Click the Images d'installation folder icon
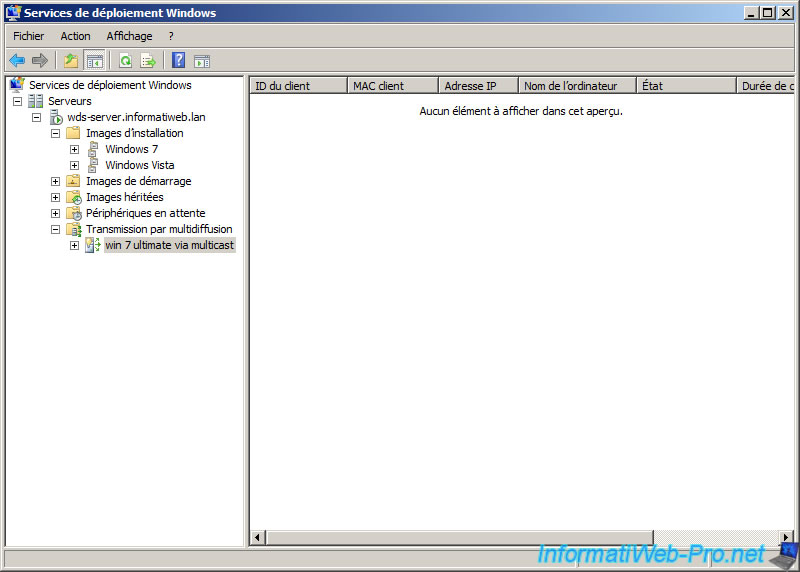Viewport: 800px width, 572px height. (x=73, y=133)
